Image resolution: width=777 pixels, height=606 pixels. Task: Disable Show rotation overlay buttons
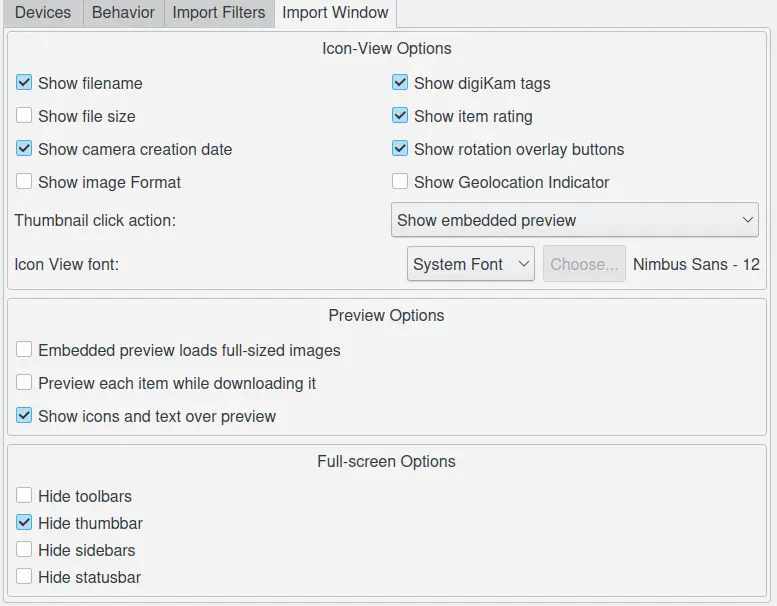coord(400,149)
